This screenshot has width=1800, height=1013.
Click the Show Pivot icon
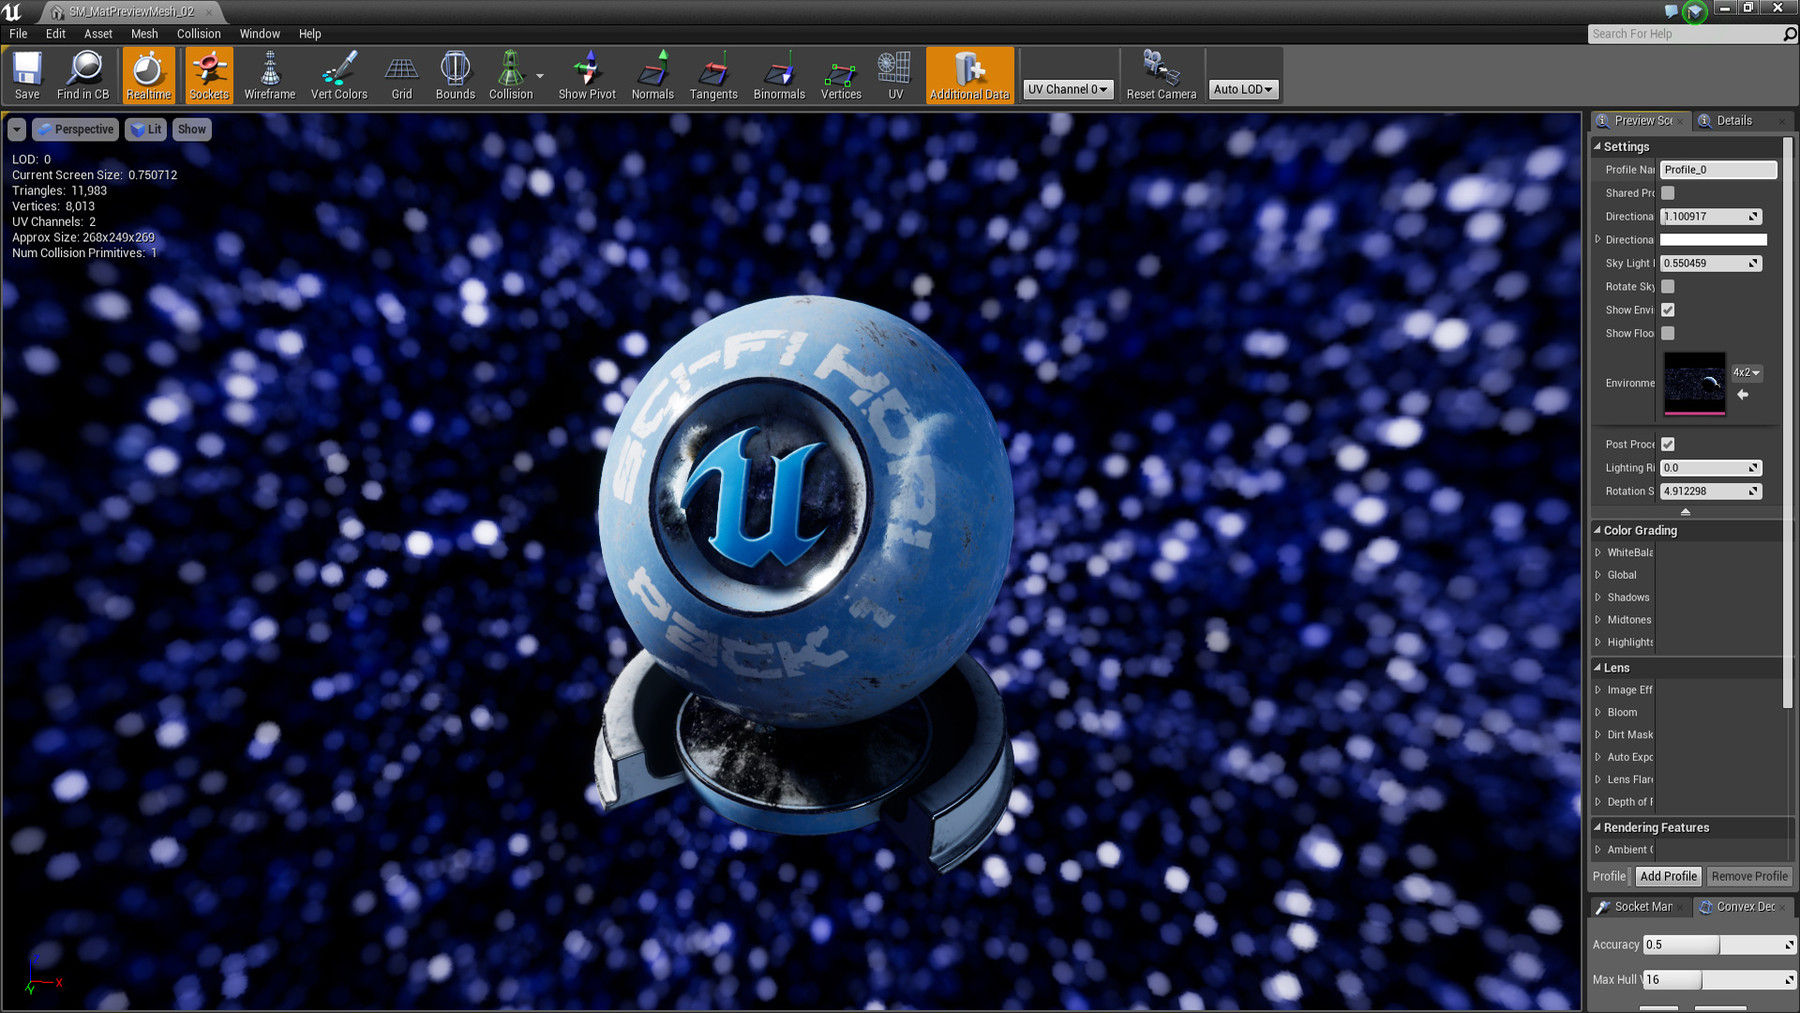click(x=587, y=75)
